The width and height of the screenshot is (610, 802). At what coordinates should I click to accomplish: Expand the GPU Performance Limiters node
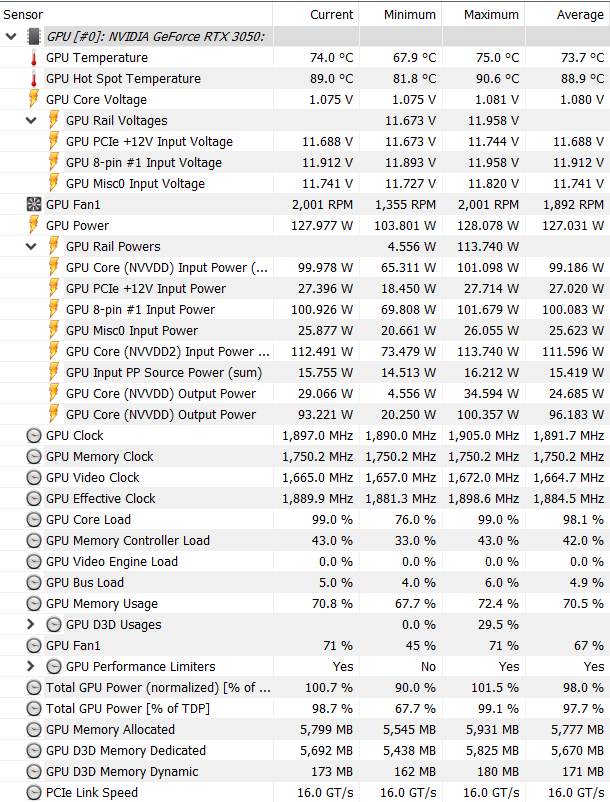(31, 666)
